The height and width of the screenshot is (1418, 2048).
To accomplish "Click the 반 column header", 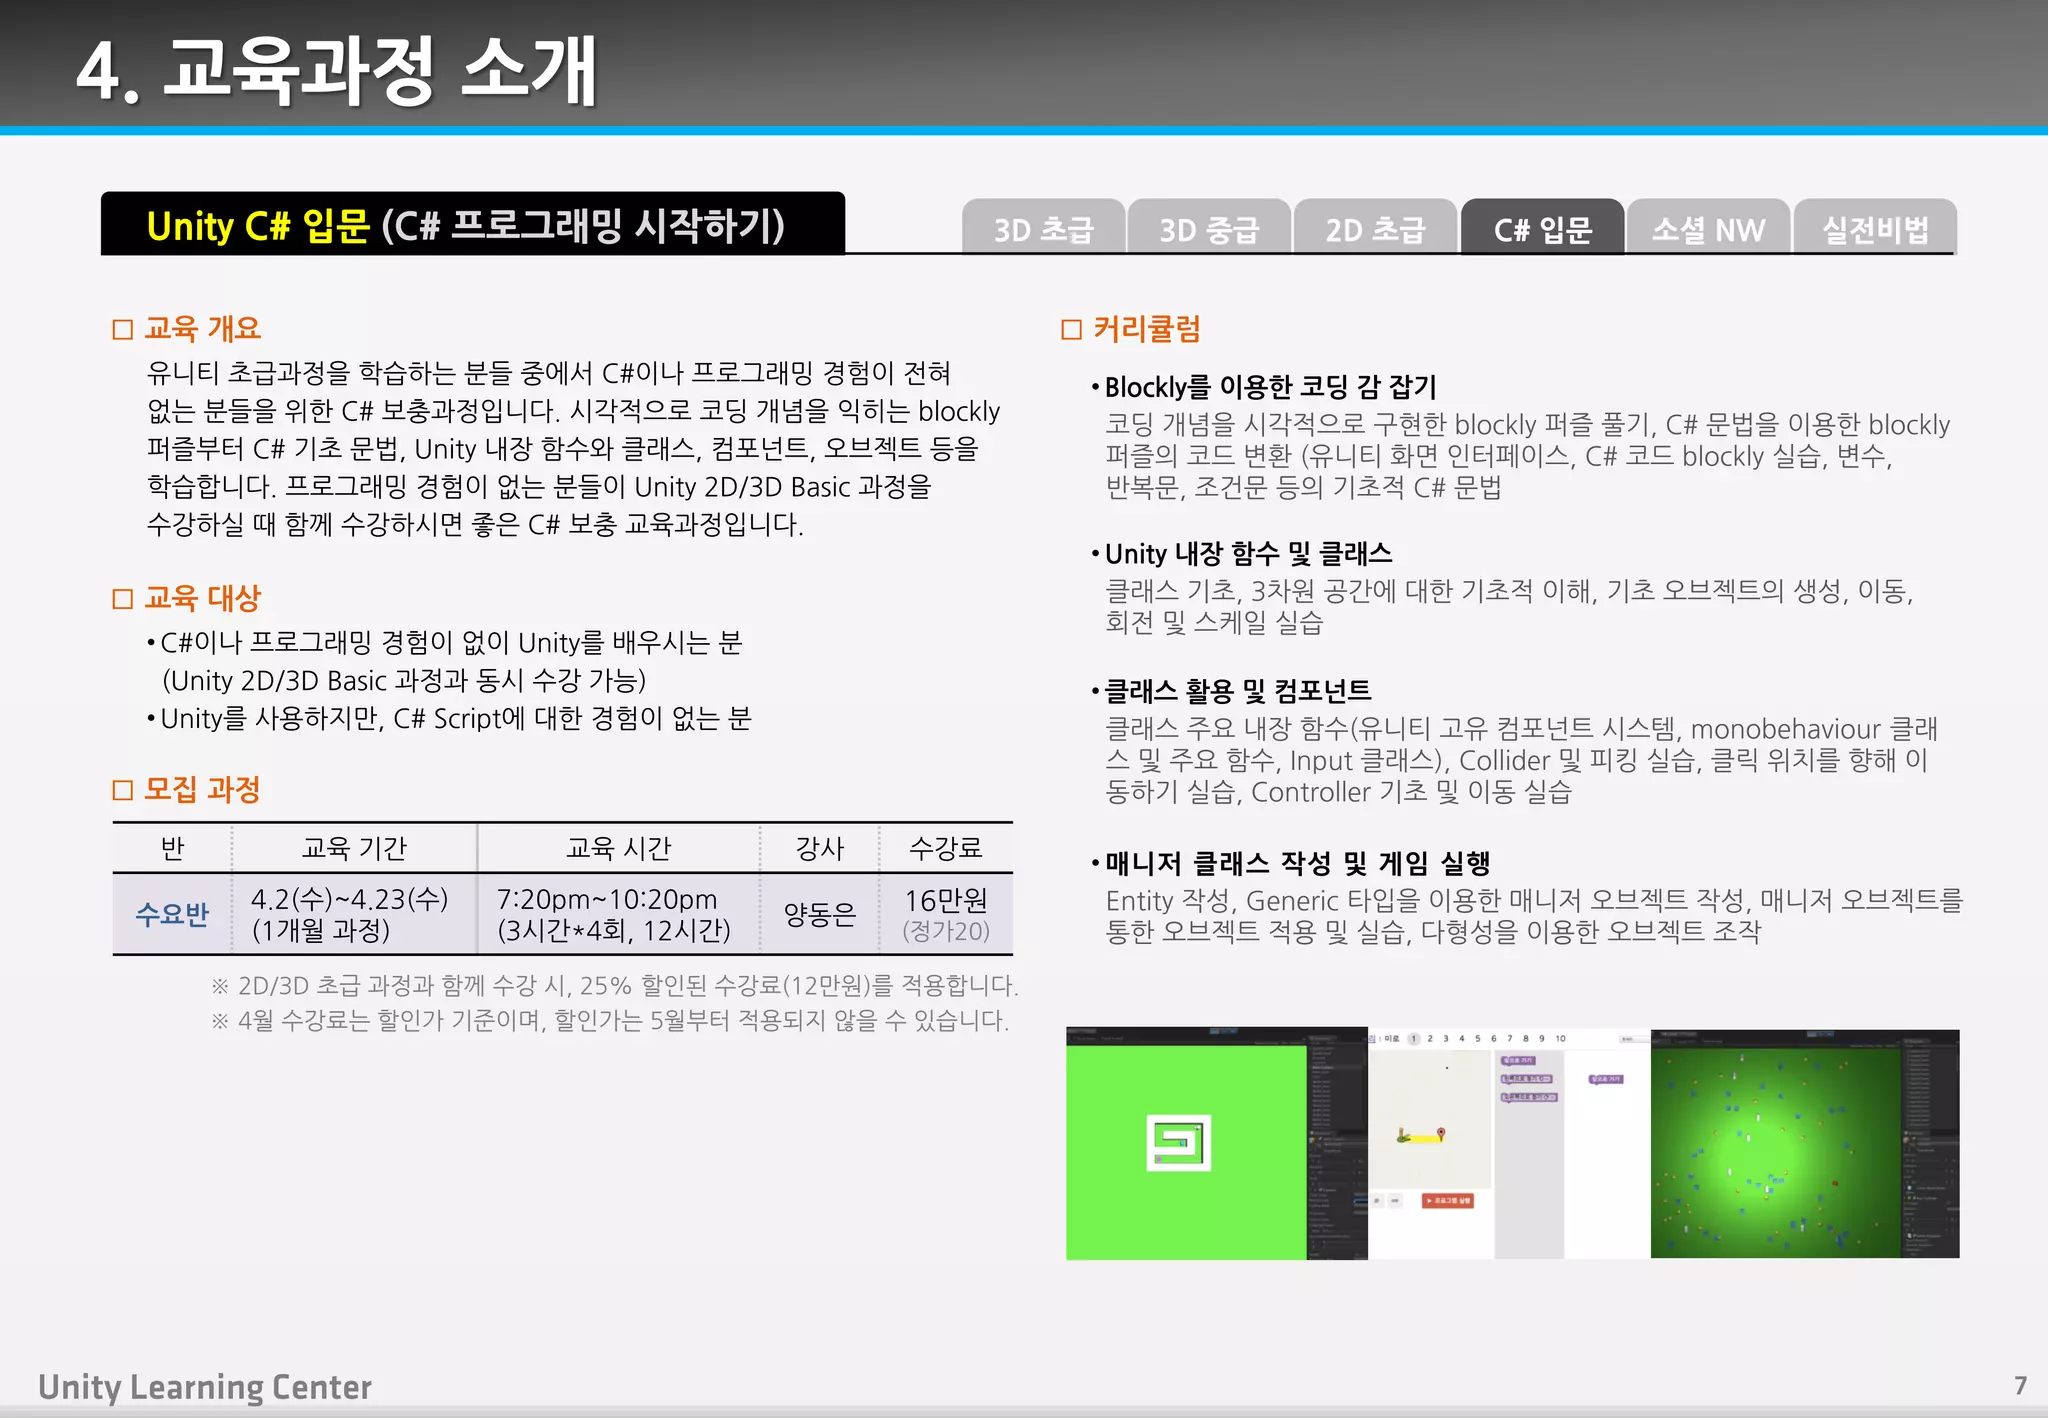I will (172, 848).
